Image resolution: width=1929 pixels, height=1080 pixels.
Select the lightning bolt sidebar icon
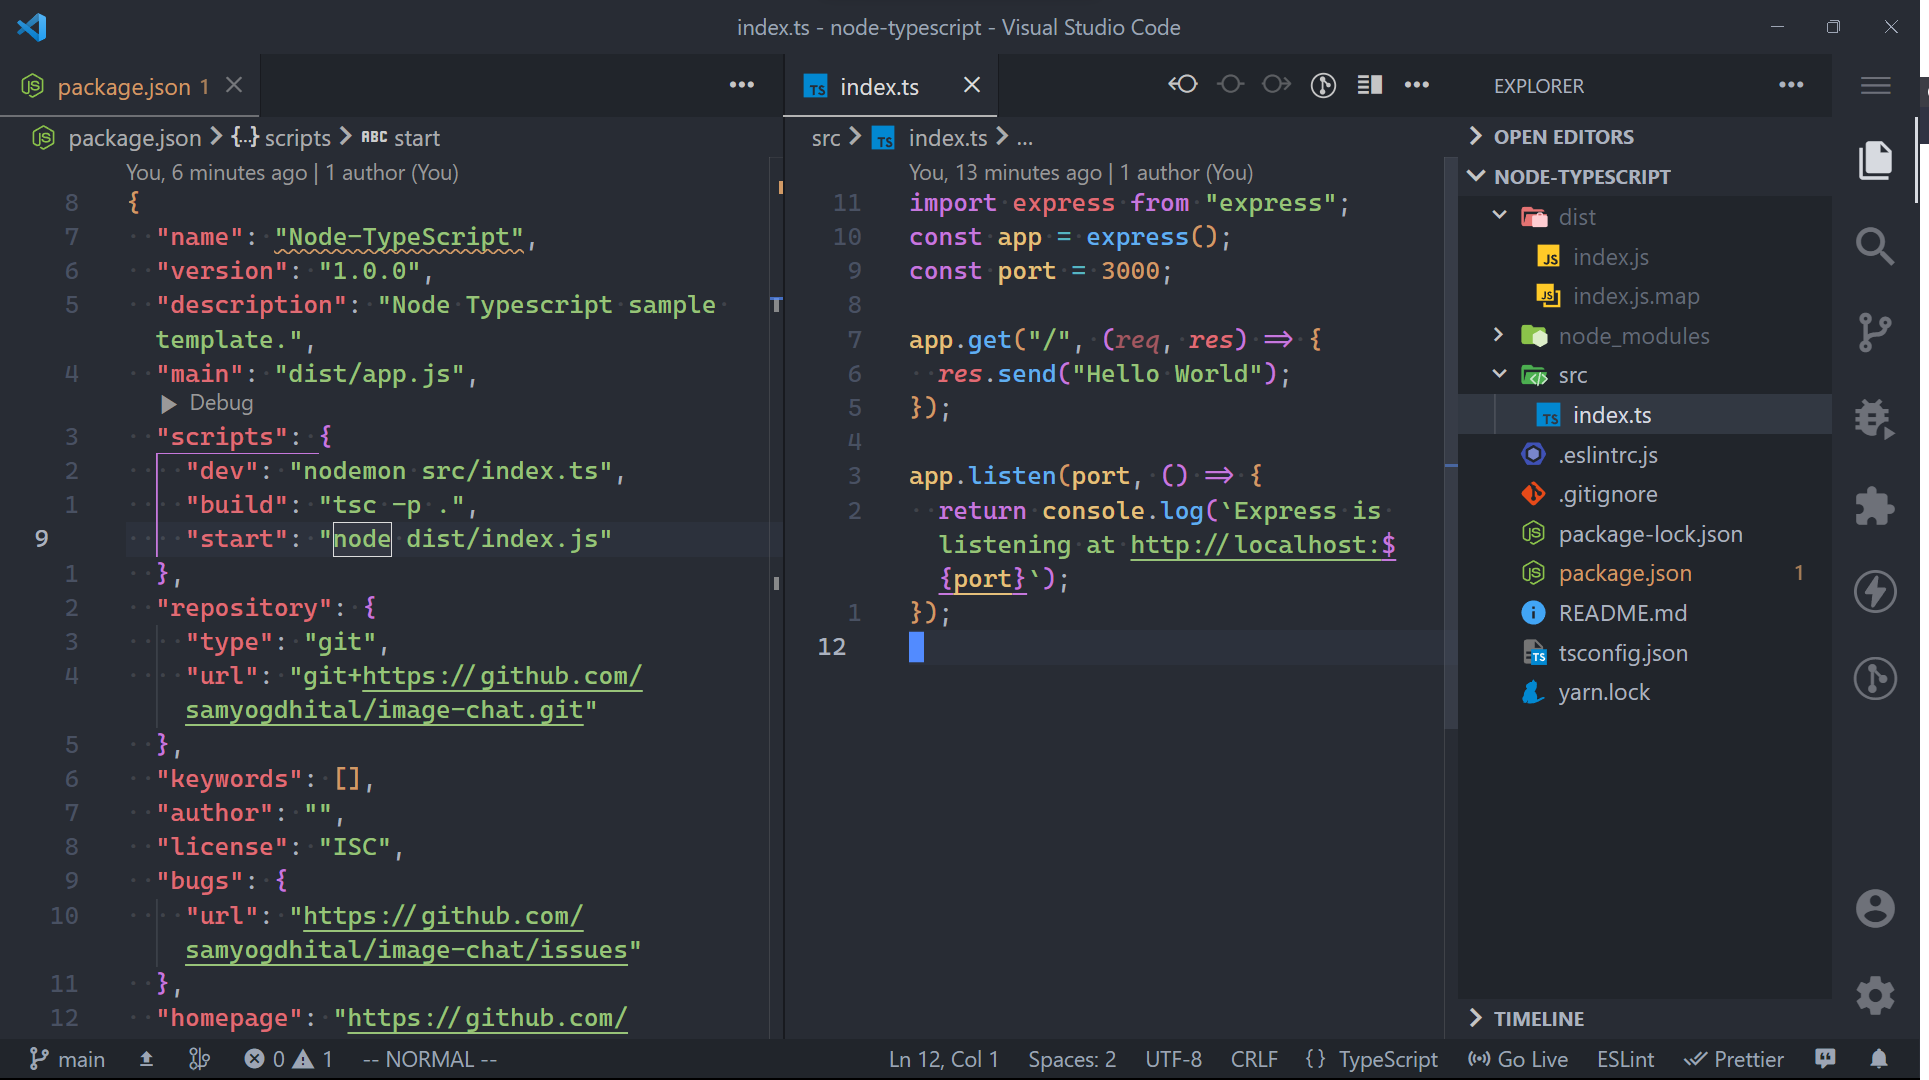[x=1876, y=591]
